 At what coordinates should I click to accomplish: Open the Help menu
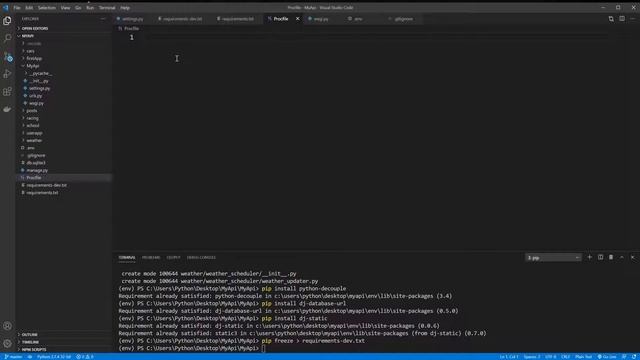tap(125, 8)
